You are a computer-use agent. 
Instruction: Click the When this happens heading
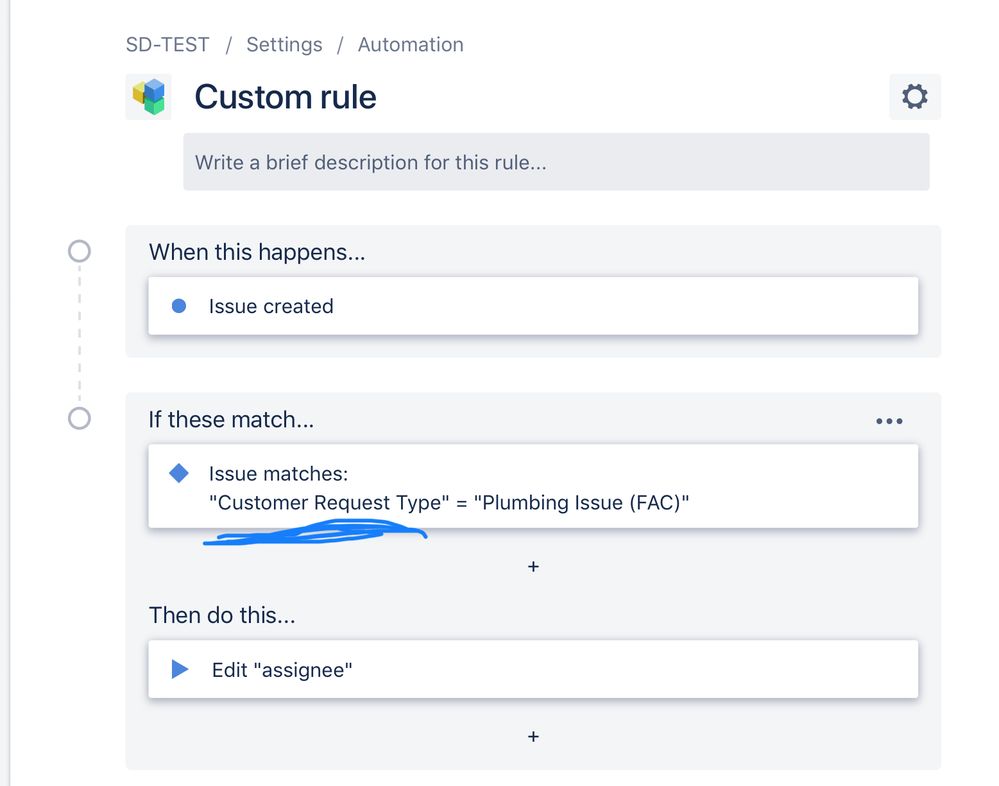click(257, 252)
